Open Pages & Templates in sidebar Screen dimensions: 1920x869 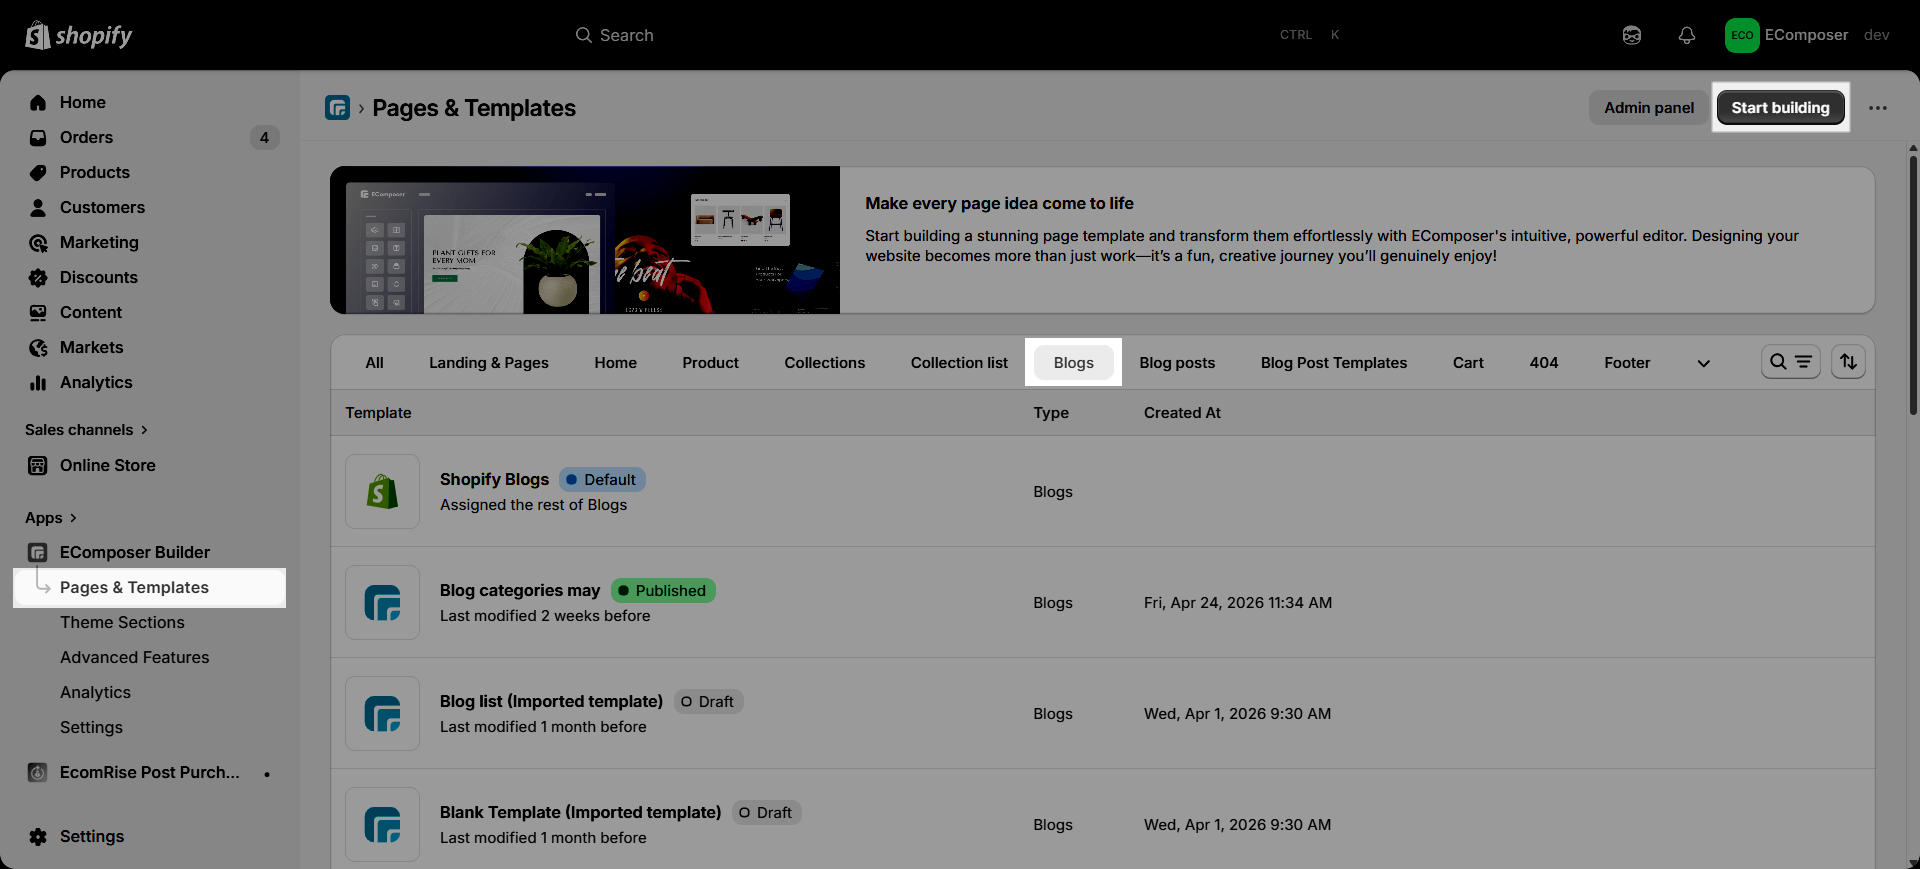pos(150,588)
